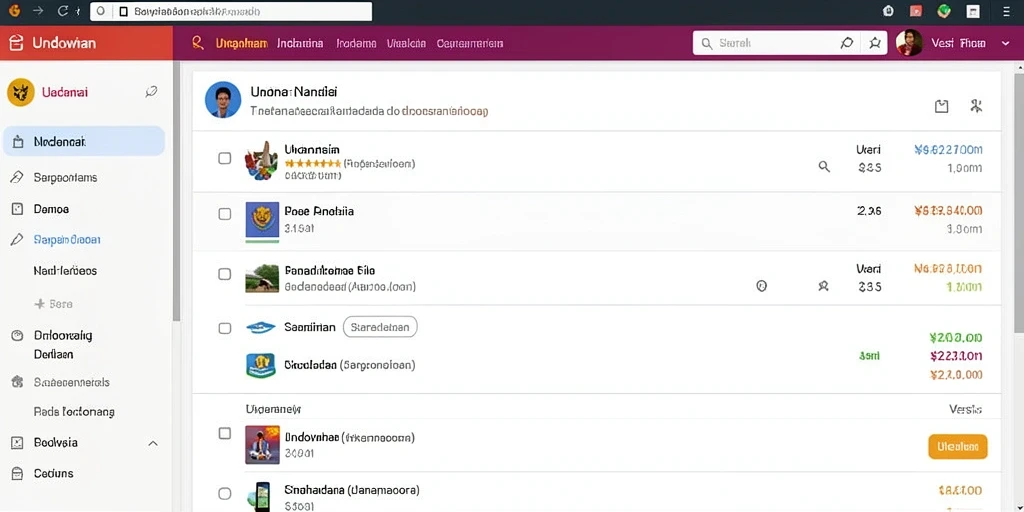The image size is (1024, 512).
Task: Click the purple magnifier icon before Uroanham
Action: pos(198,43)
